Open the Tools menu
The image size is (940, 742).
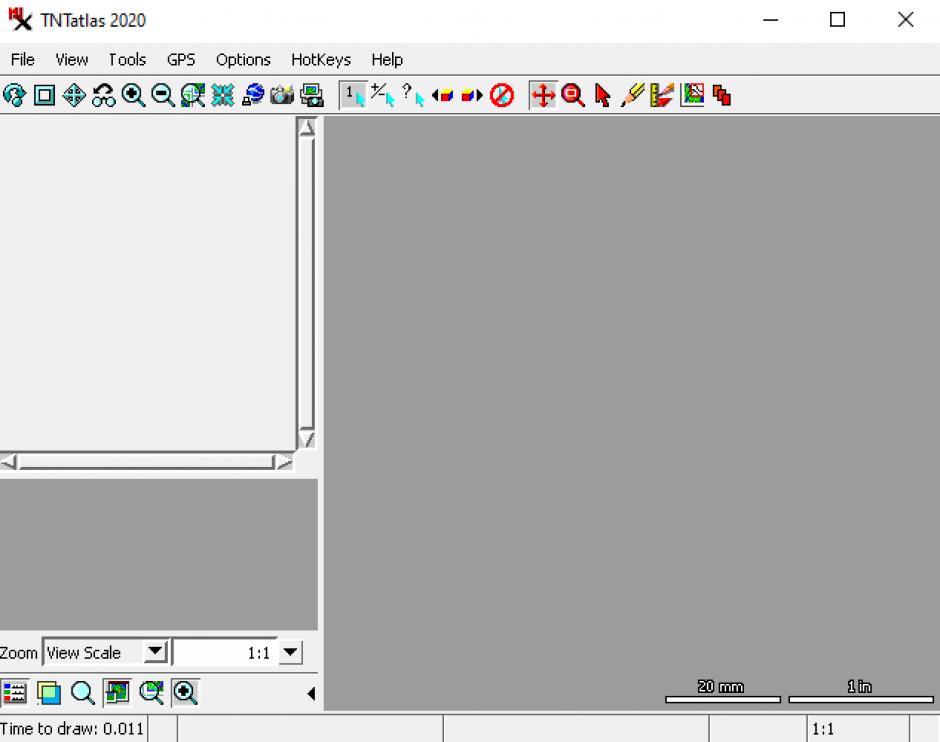point(127,59)
